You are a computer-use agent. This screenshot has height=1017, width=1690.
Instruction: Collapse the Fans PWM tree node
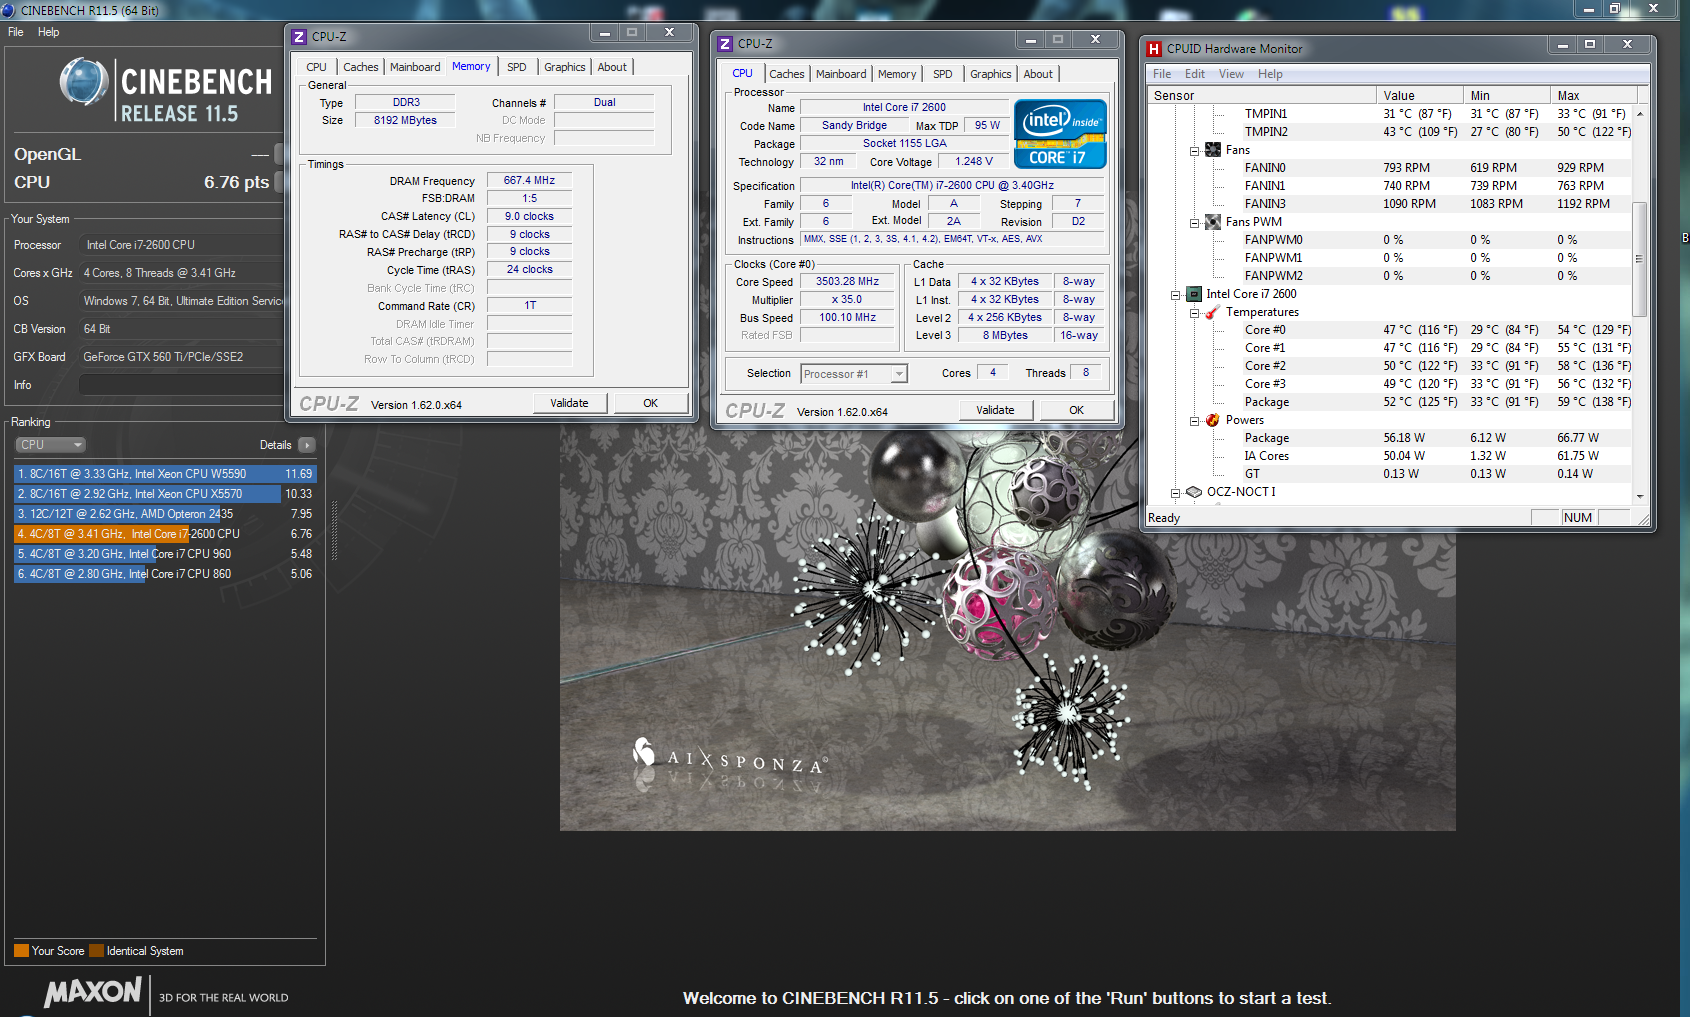(x=1194, y=223)
